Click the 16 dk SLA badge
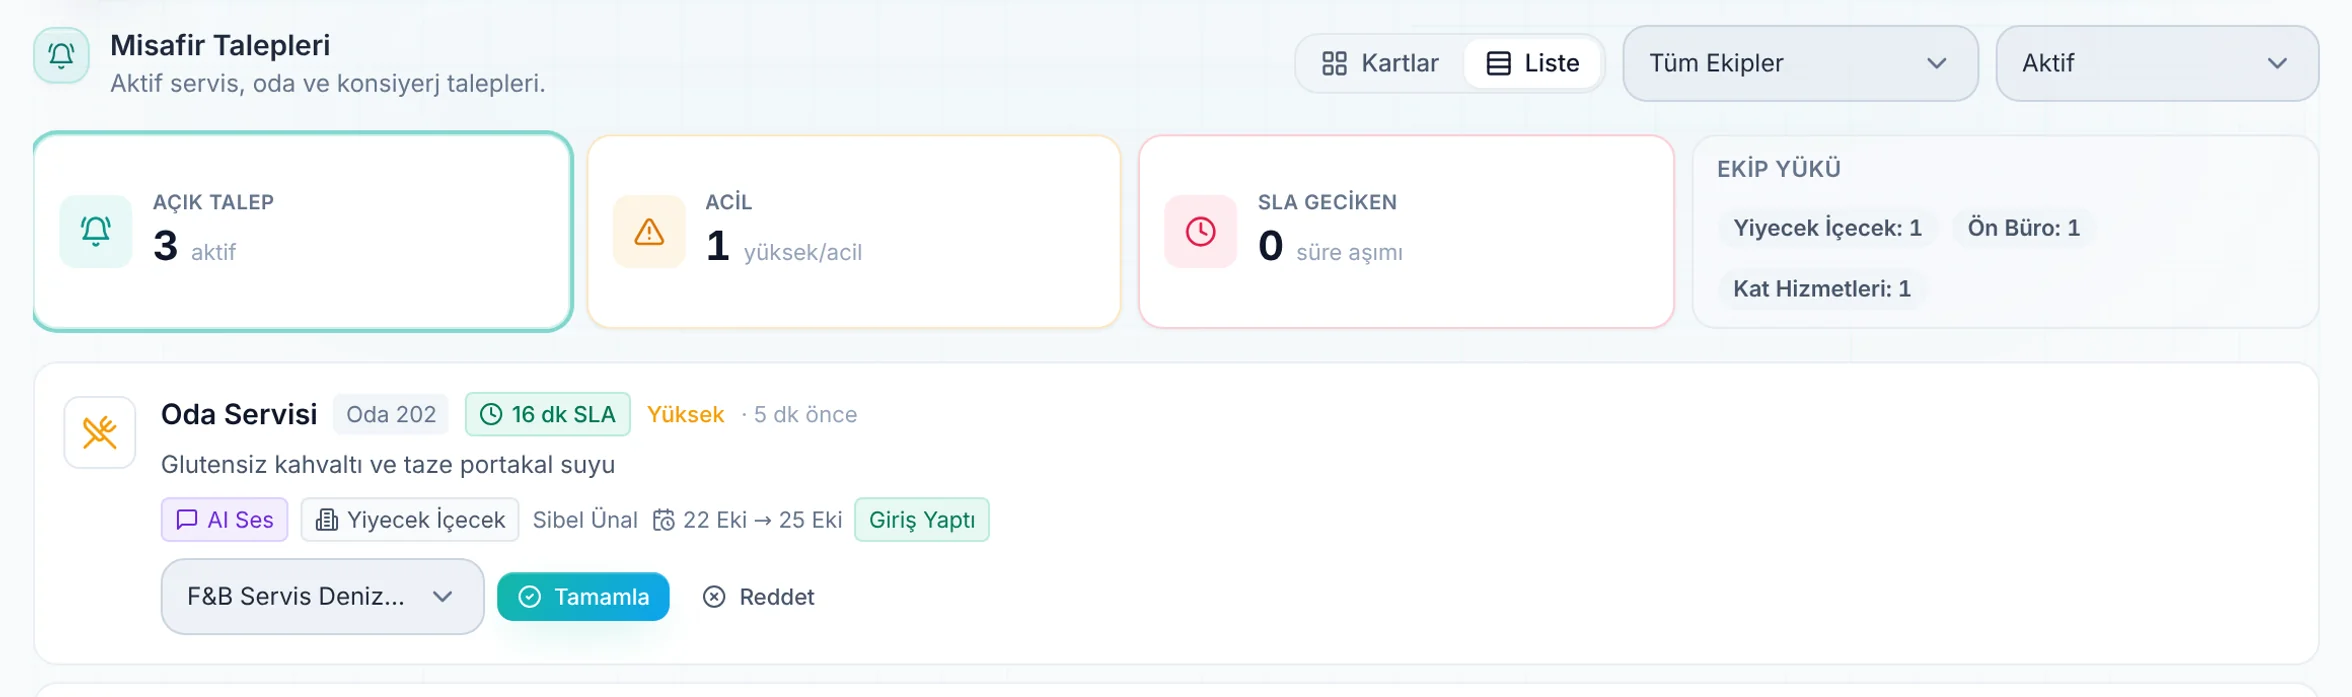 point(548,414)
